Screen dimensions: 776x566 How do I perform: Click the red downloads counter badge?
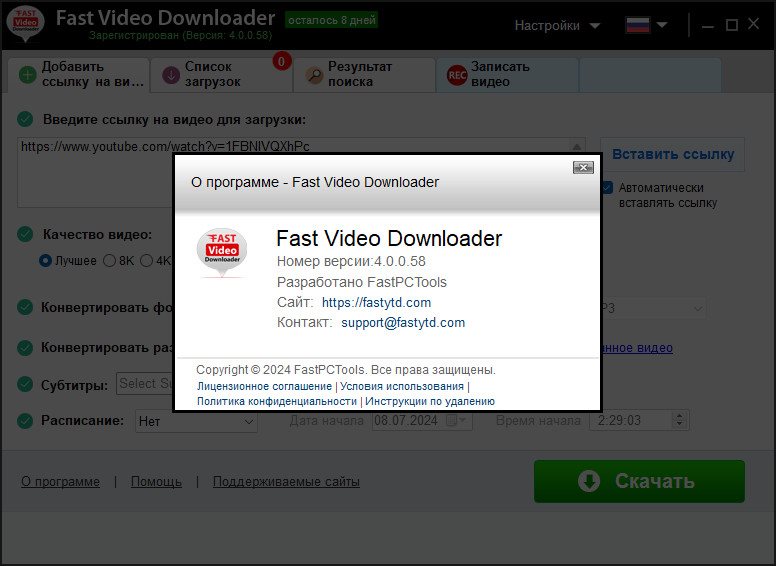point(282,61)
